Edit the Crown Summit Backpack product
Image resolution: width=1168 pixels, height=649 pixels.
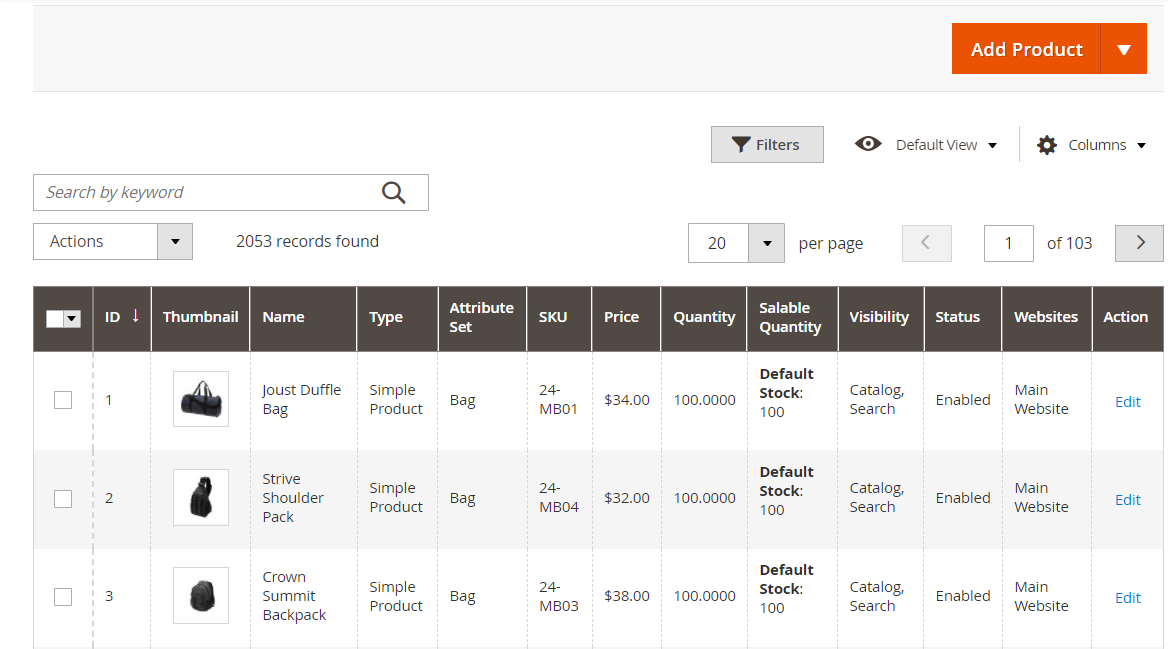click(x=1127, y=598)
